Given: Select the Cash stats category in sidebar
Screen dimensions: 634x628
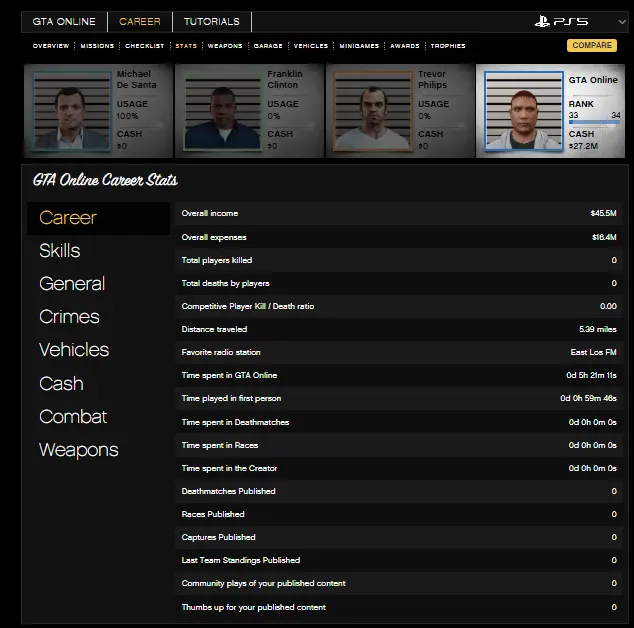Looking at the screenshot, I should click(x=61, y=383).
